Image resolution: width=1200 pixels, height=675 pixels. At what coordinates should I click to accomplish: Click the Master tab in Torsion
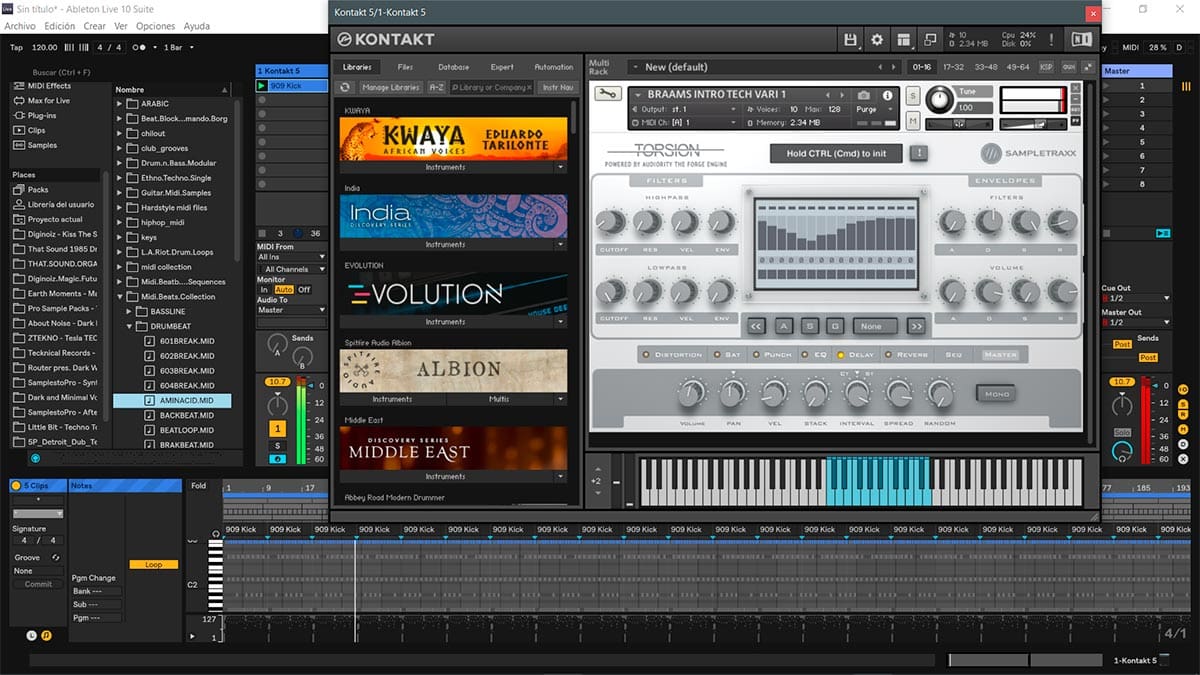[1000, 355]
